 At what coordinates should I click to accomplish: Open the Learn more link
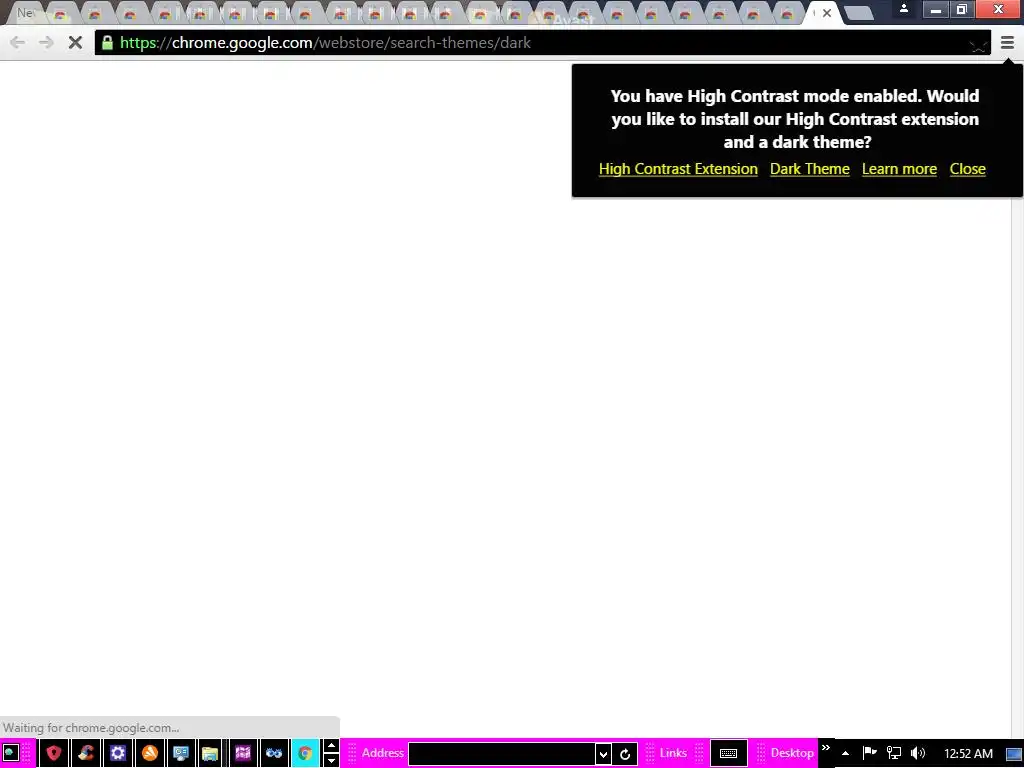[899, 169]
